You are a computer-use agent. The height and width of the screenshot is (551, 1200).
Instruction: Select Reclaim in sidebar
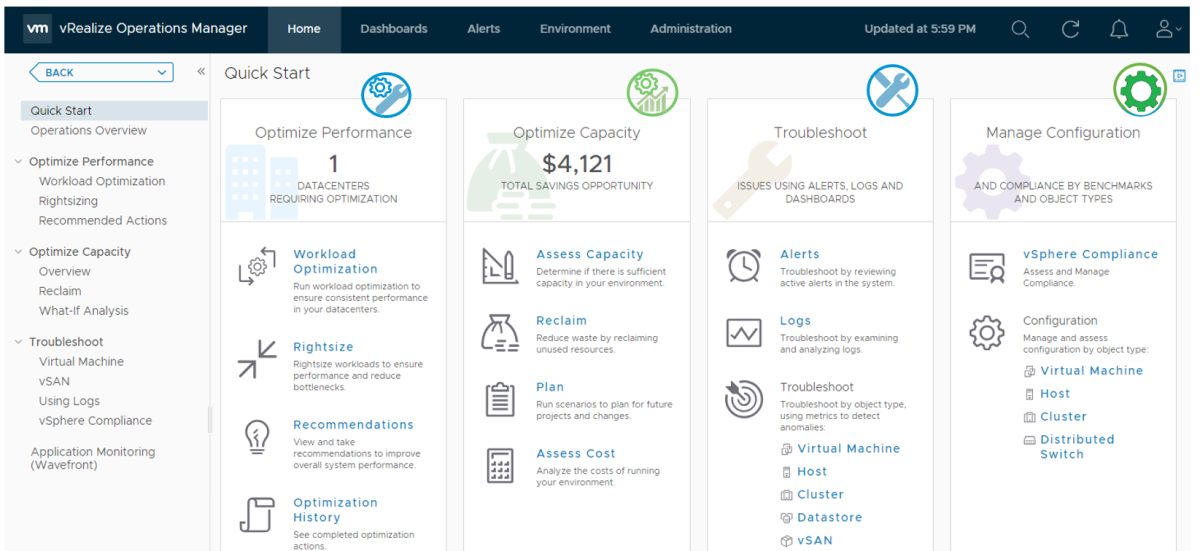[60, 291]
